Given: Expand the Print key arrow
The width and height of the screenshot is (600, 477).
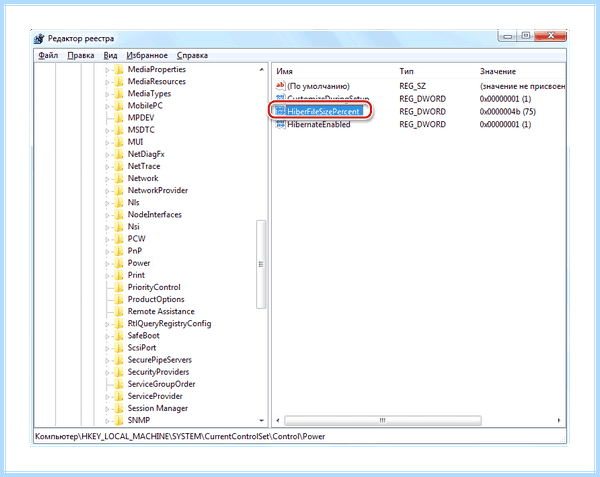Looking at the screenshot, I should pos(107,276).
